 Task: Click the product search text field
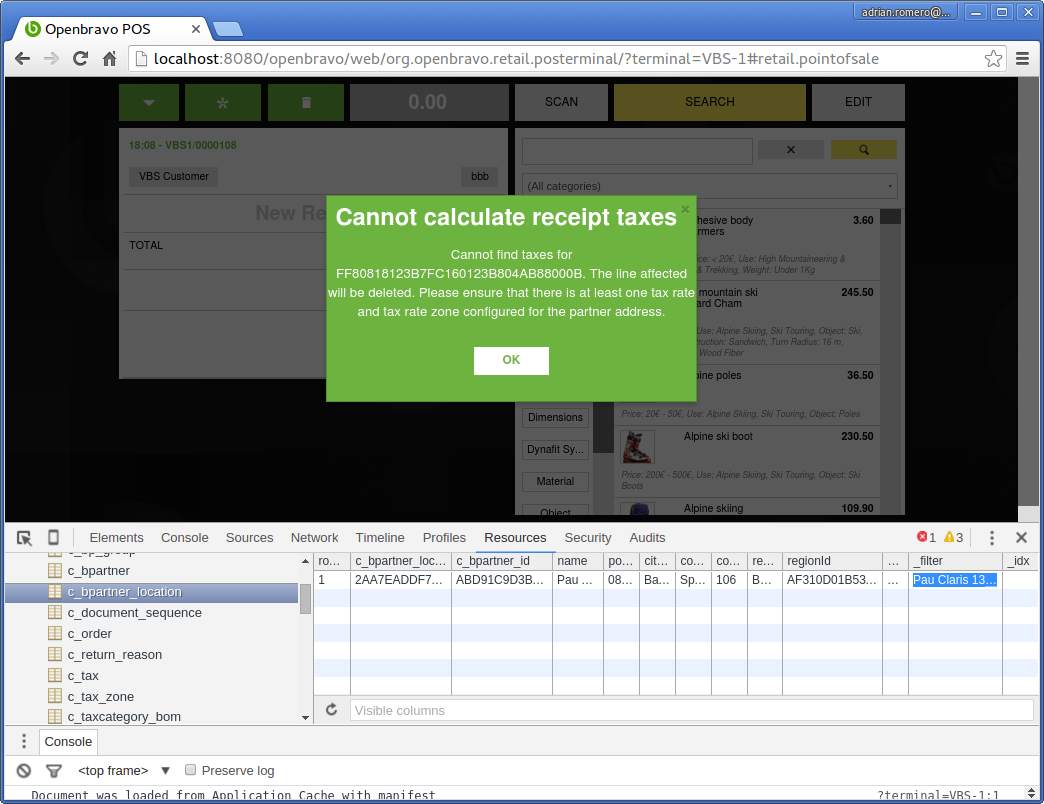637,151
